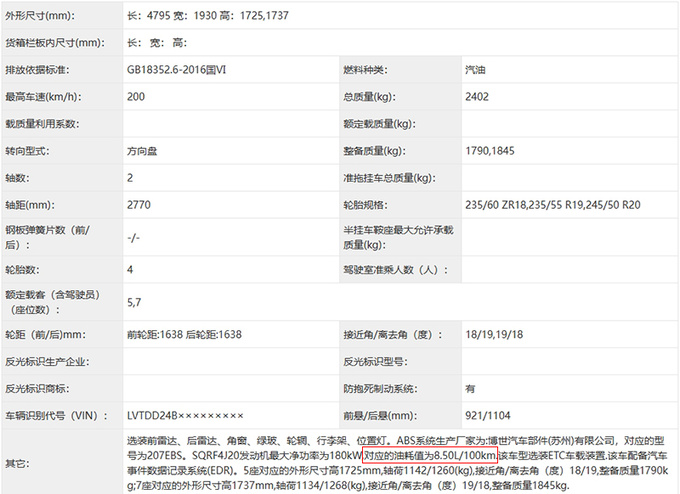
Task: Click the 排放依据标准 label
Action: pyautogui.click(x=37, y=70)
